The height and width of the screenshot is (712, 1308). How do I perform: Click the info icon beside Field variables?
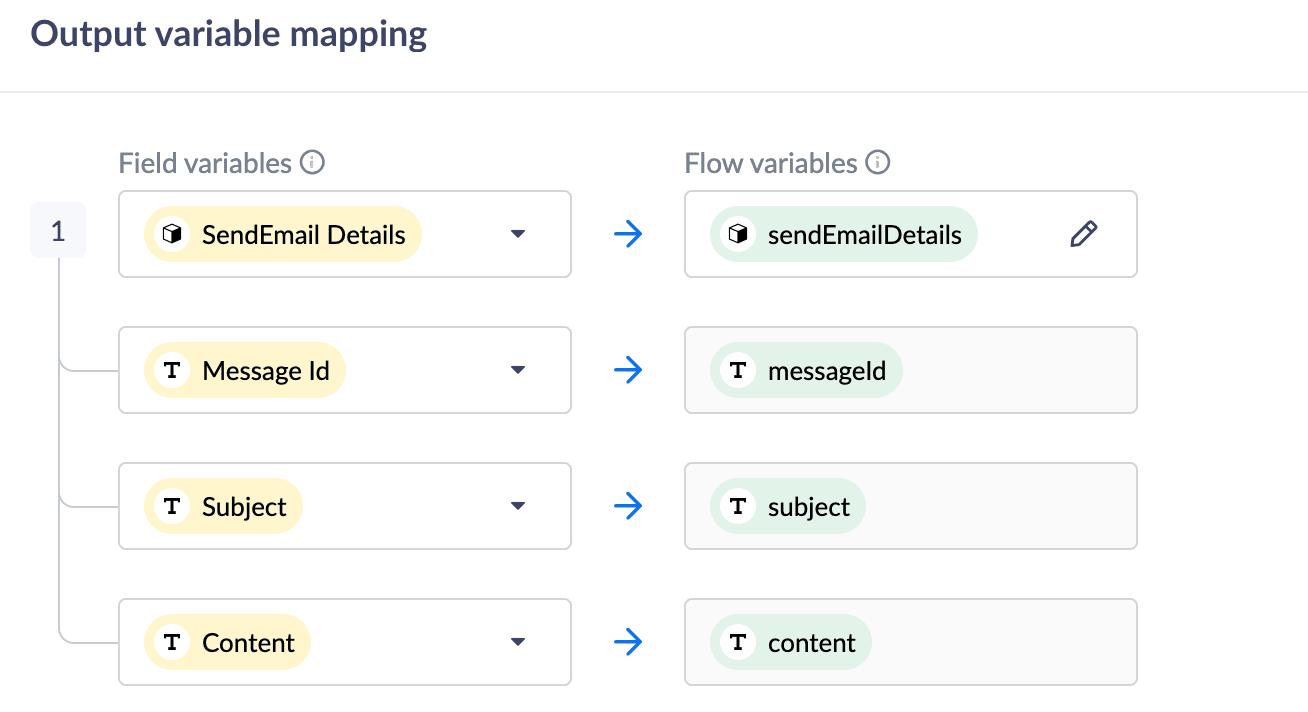[313, 163]
